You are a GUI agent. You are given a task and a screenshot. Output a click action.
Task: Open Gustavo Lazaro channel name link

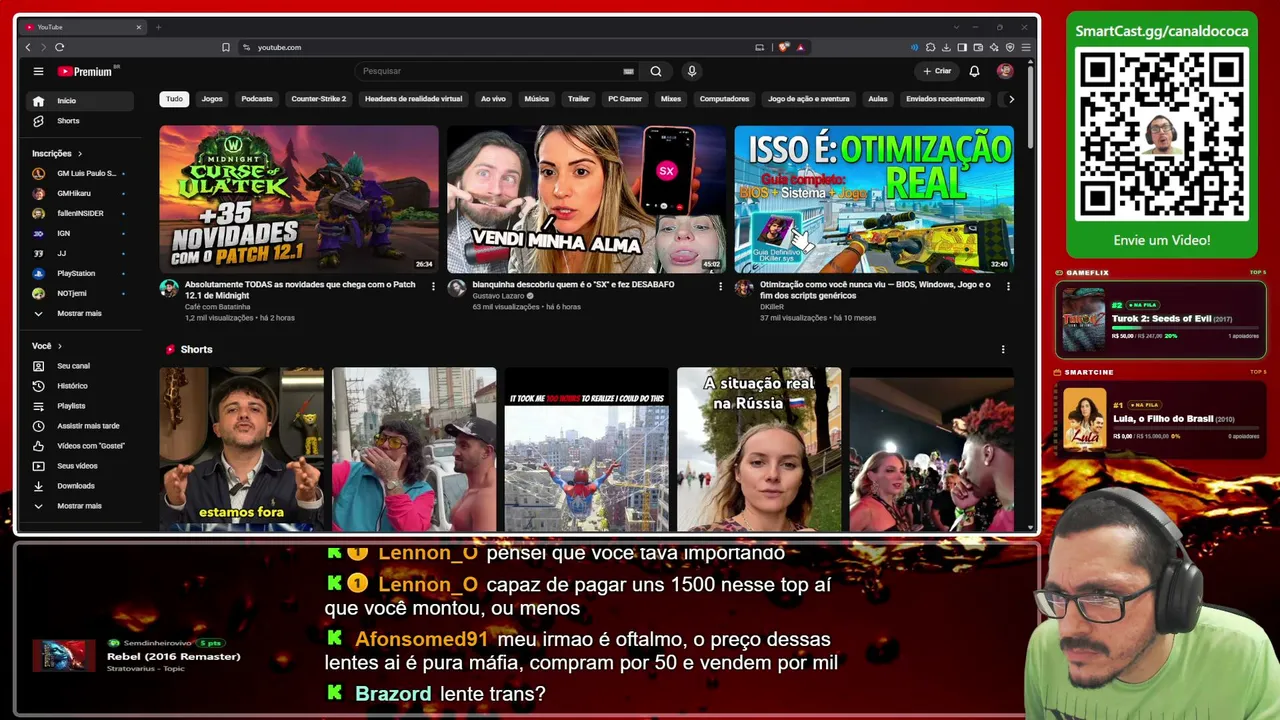pyautogui.click(x=499, y=296)
